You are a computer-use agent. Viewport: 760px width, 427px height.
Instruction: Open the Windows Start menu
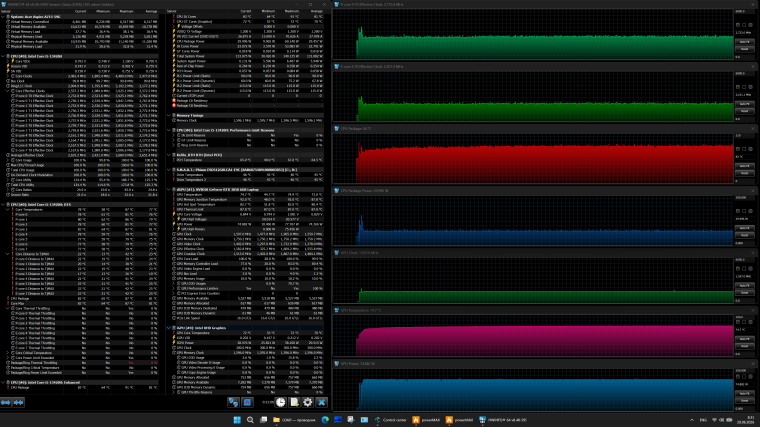click(237, 420)
